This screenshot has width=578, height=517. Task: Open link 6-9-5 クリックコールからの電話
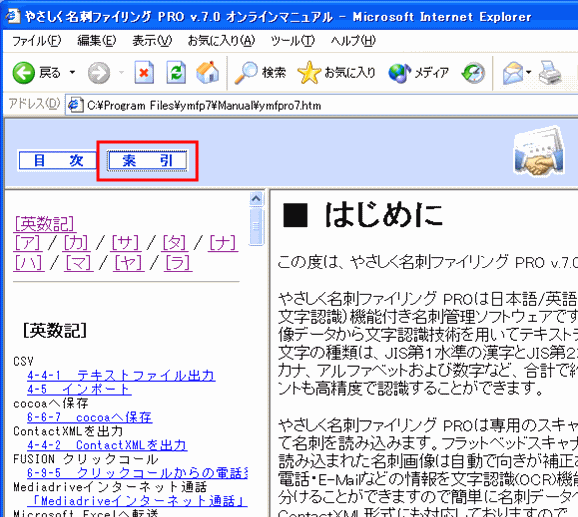[x=137, y=473]
